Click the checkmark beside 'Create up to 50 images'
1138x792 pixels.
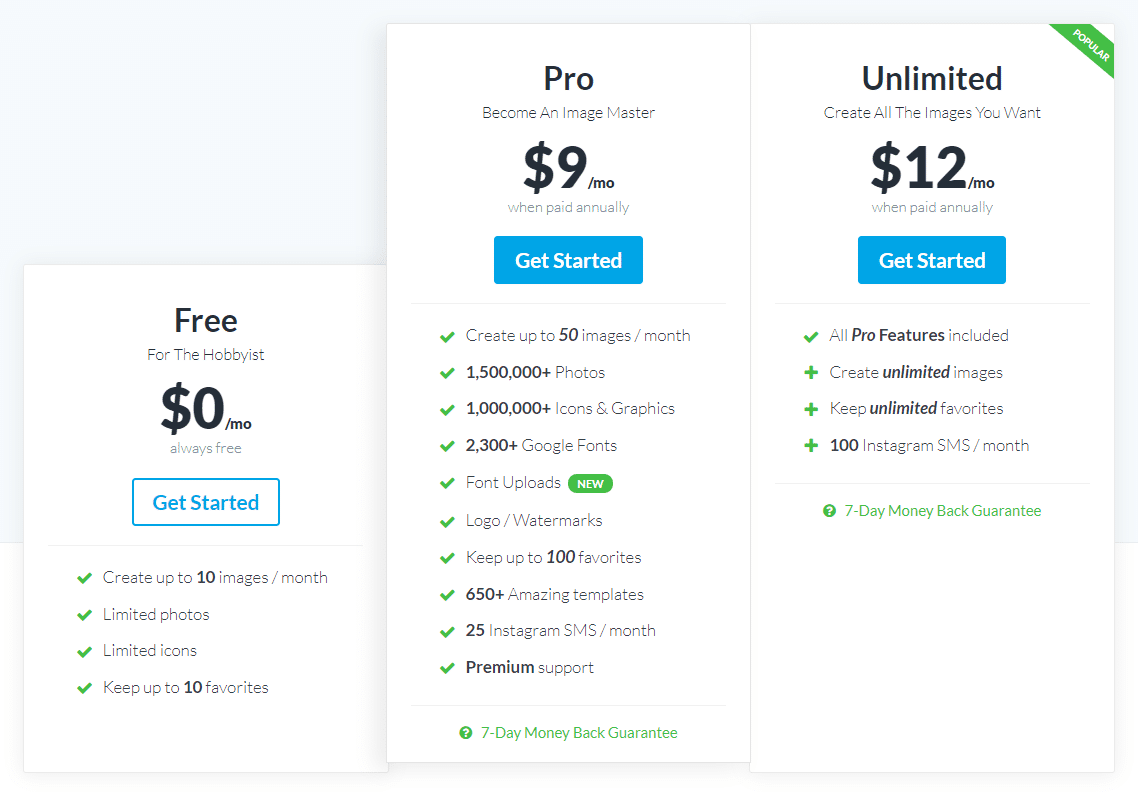447,336
